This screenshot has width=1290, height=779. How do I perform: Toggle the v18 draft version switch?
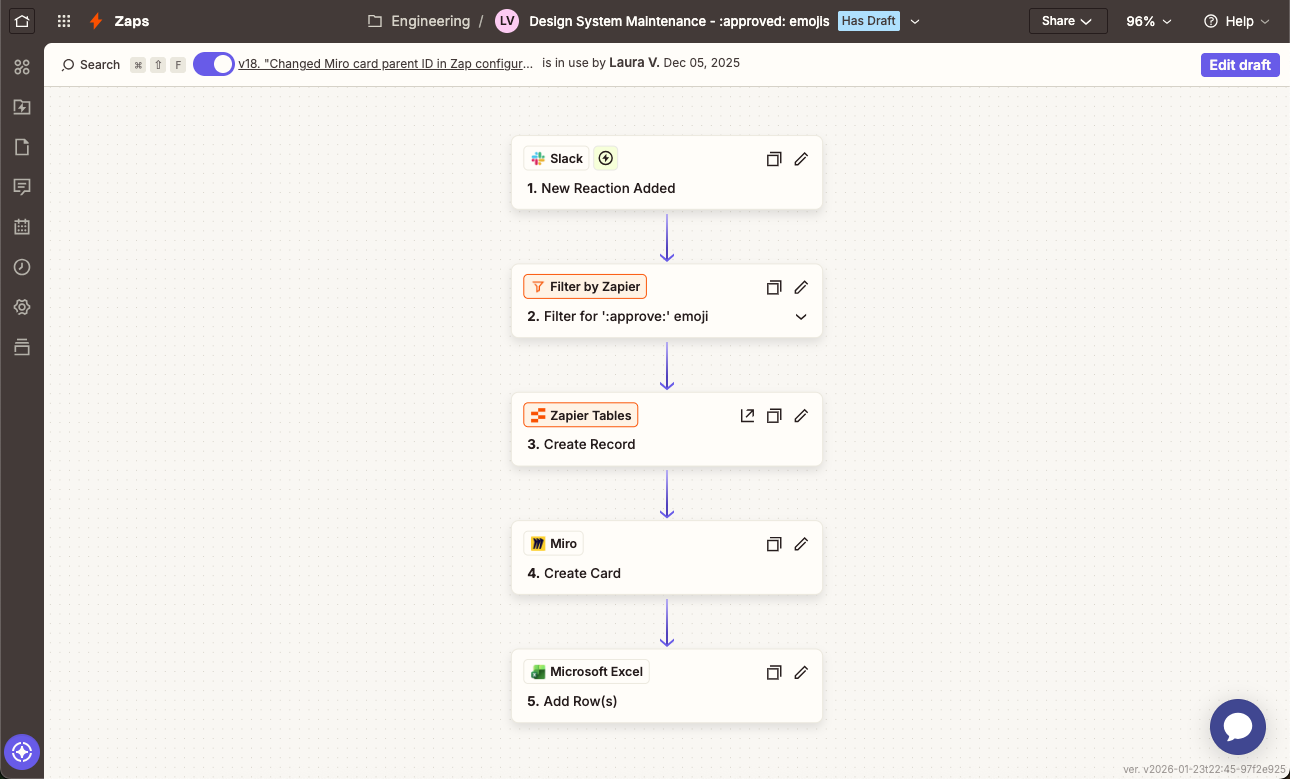tap(213, 63)
